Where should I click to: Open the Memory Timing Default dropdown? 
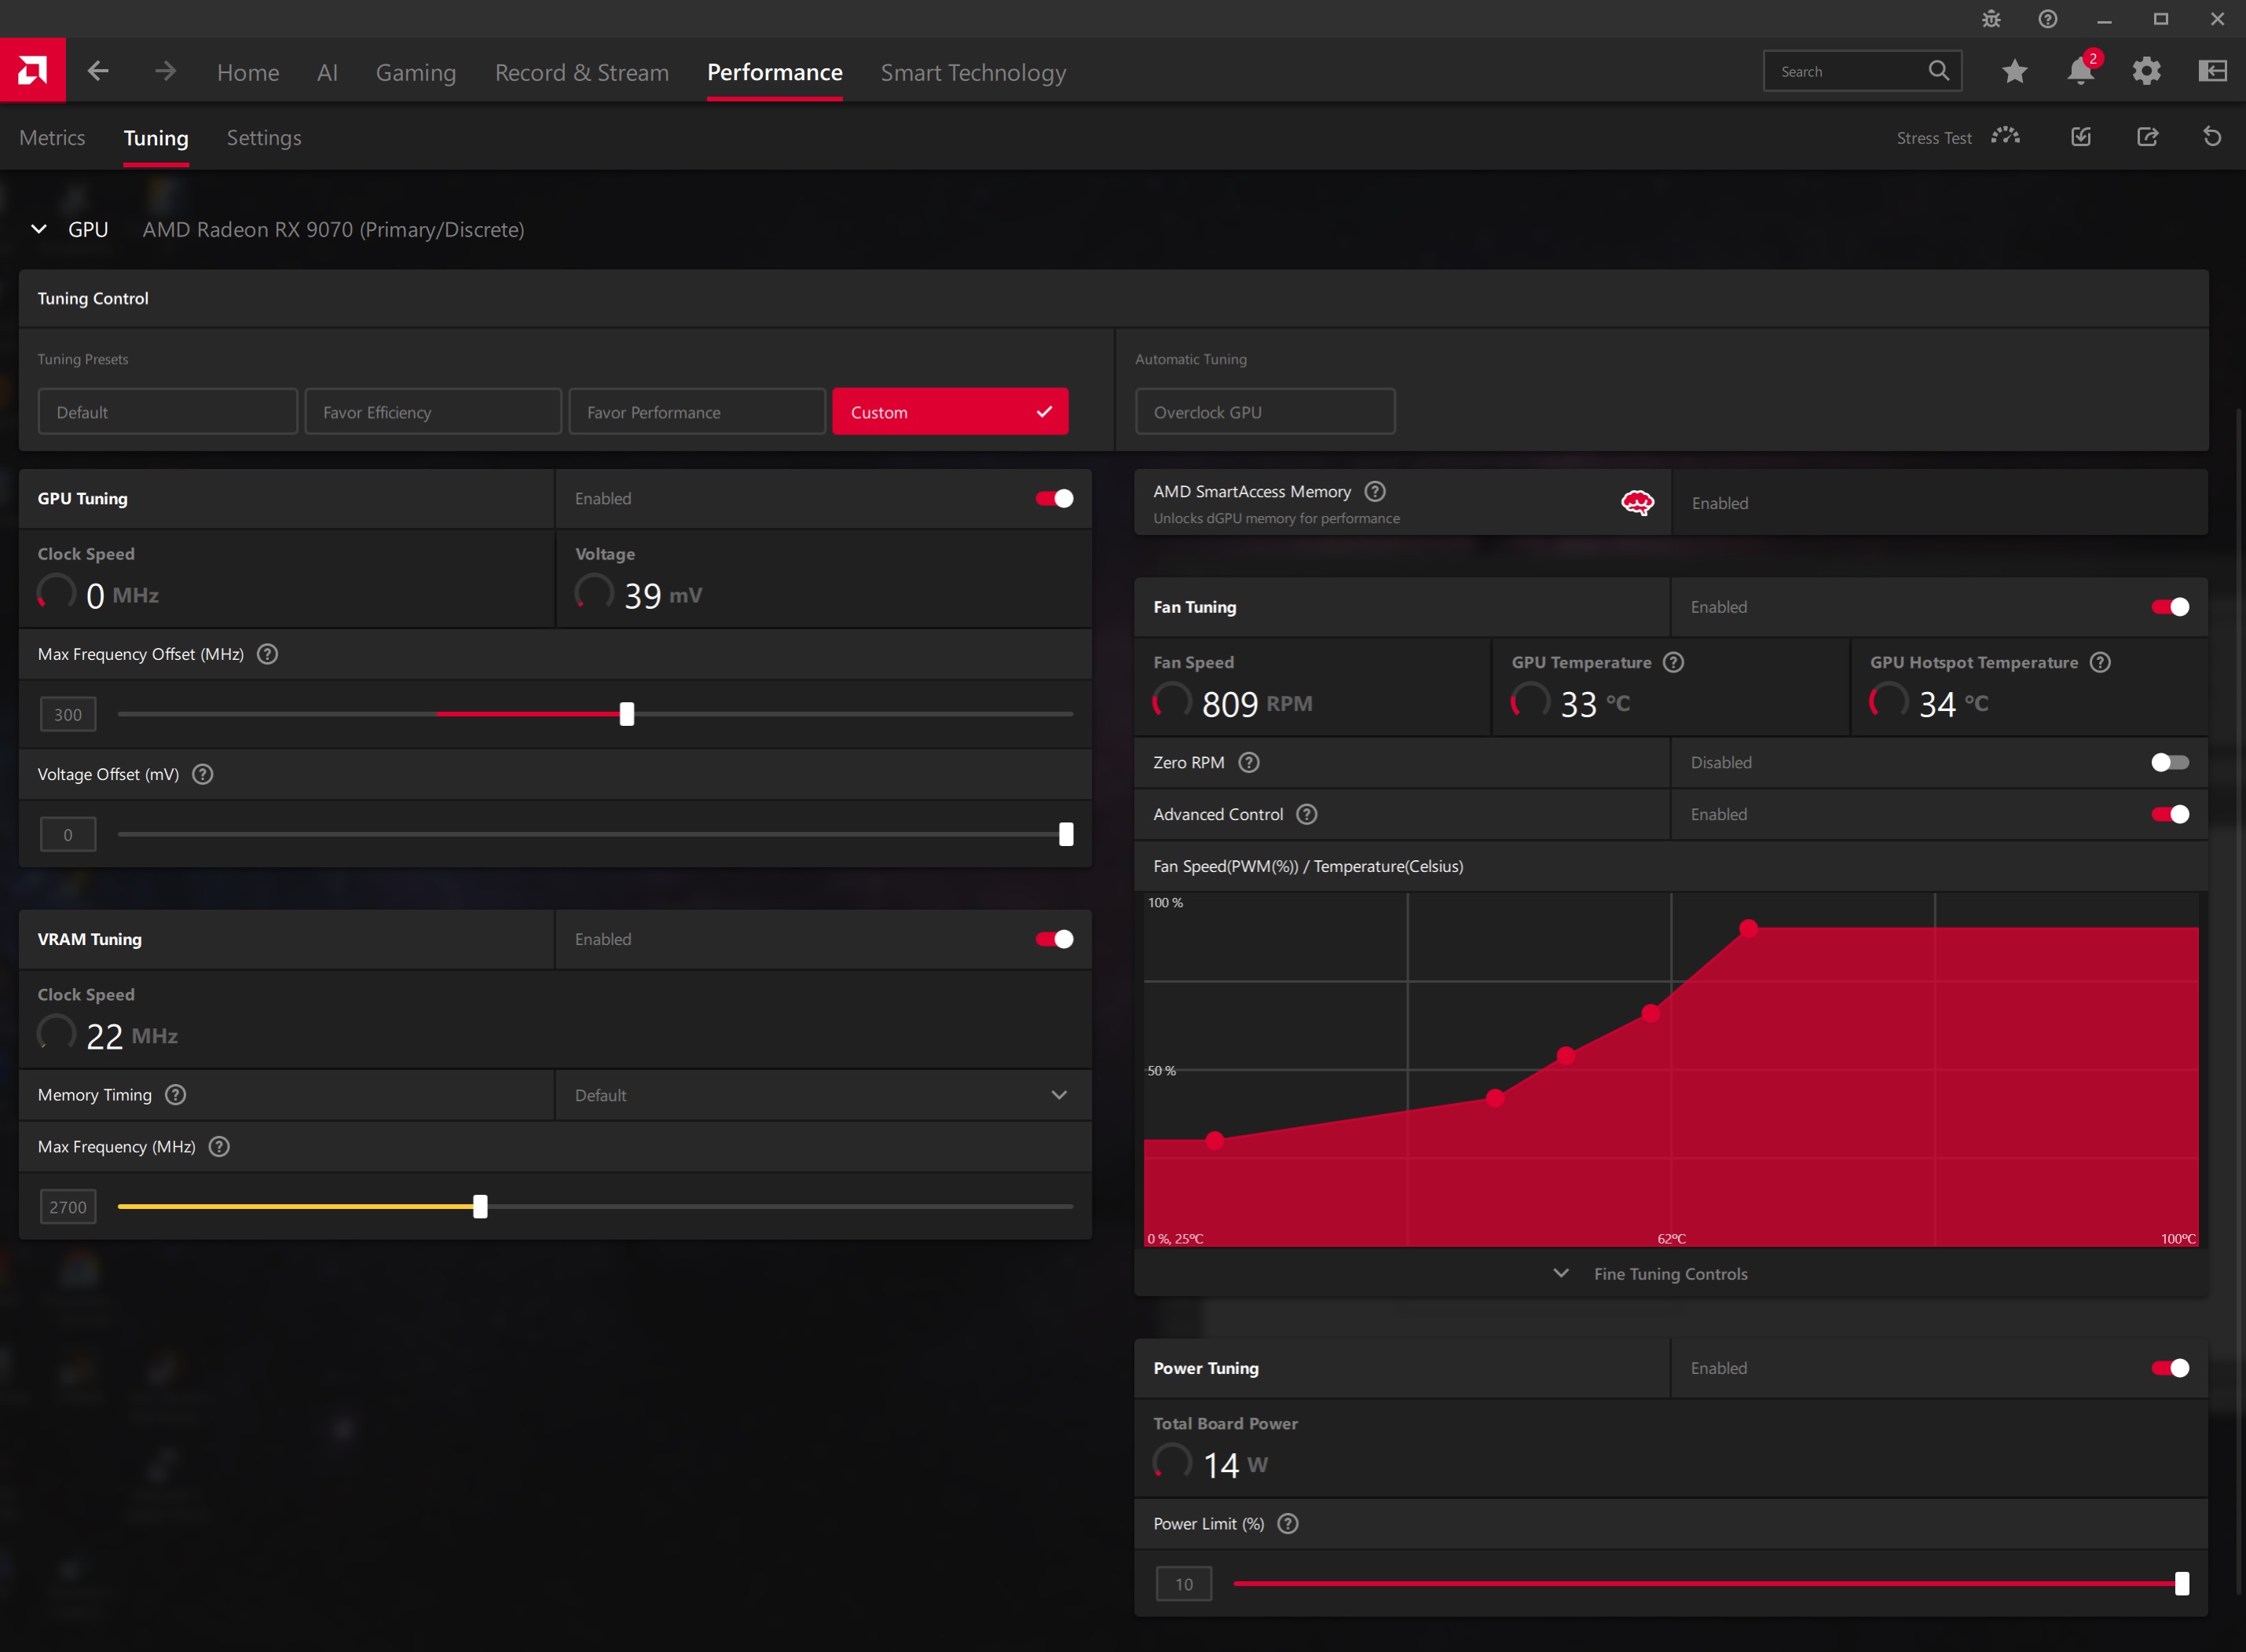coord(823,1095)
